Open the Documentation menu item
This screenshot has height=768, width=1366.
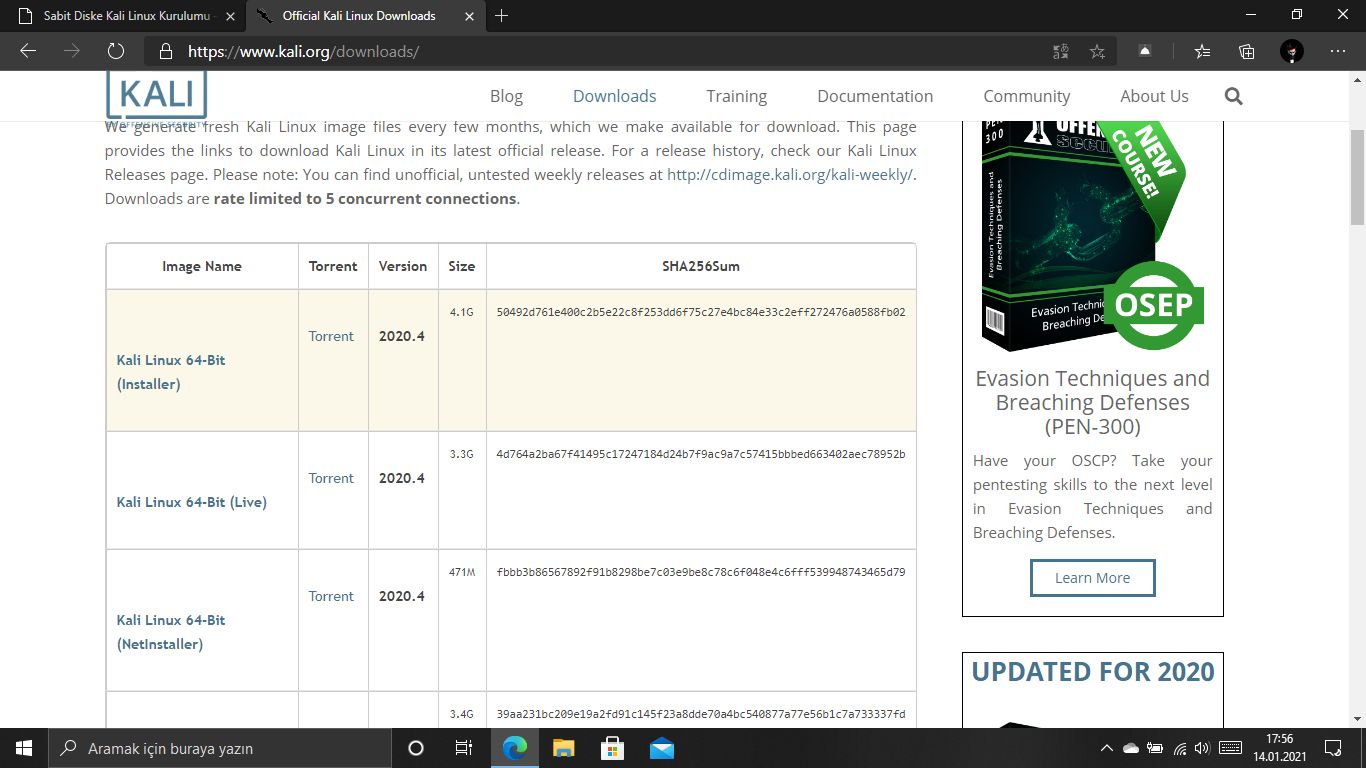pyautogui.click(x=875, y=96)
